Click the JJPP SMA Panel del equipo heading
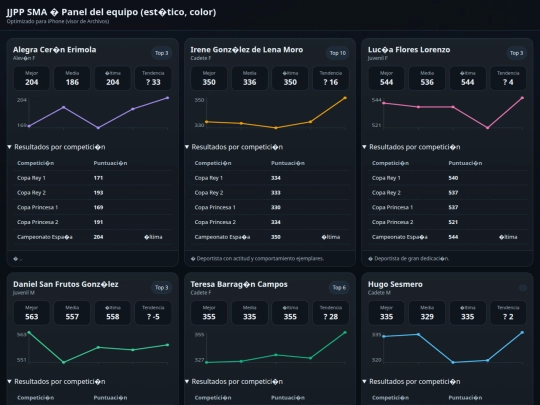 coord(111,12)
